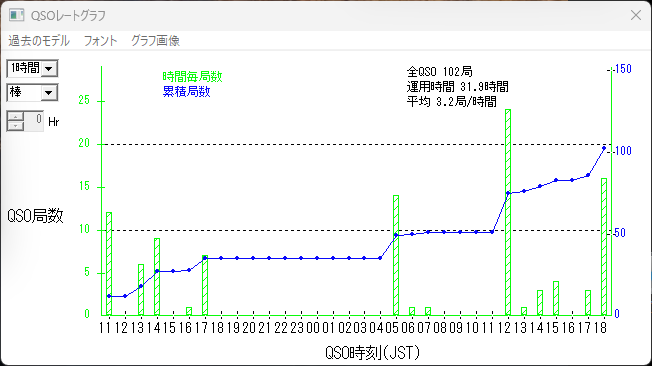This screenshot has width=652, height=366.
Task: Open the 過去のモデル menu
Action: point(39,40)
